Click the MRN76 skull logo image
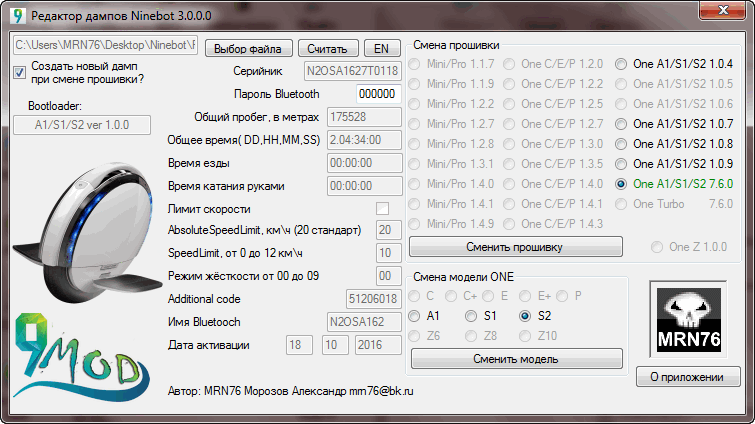The height and width of the screenshot is (424, 755). 687,316
